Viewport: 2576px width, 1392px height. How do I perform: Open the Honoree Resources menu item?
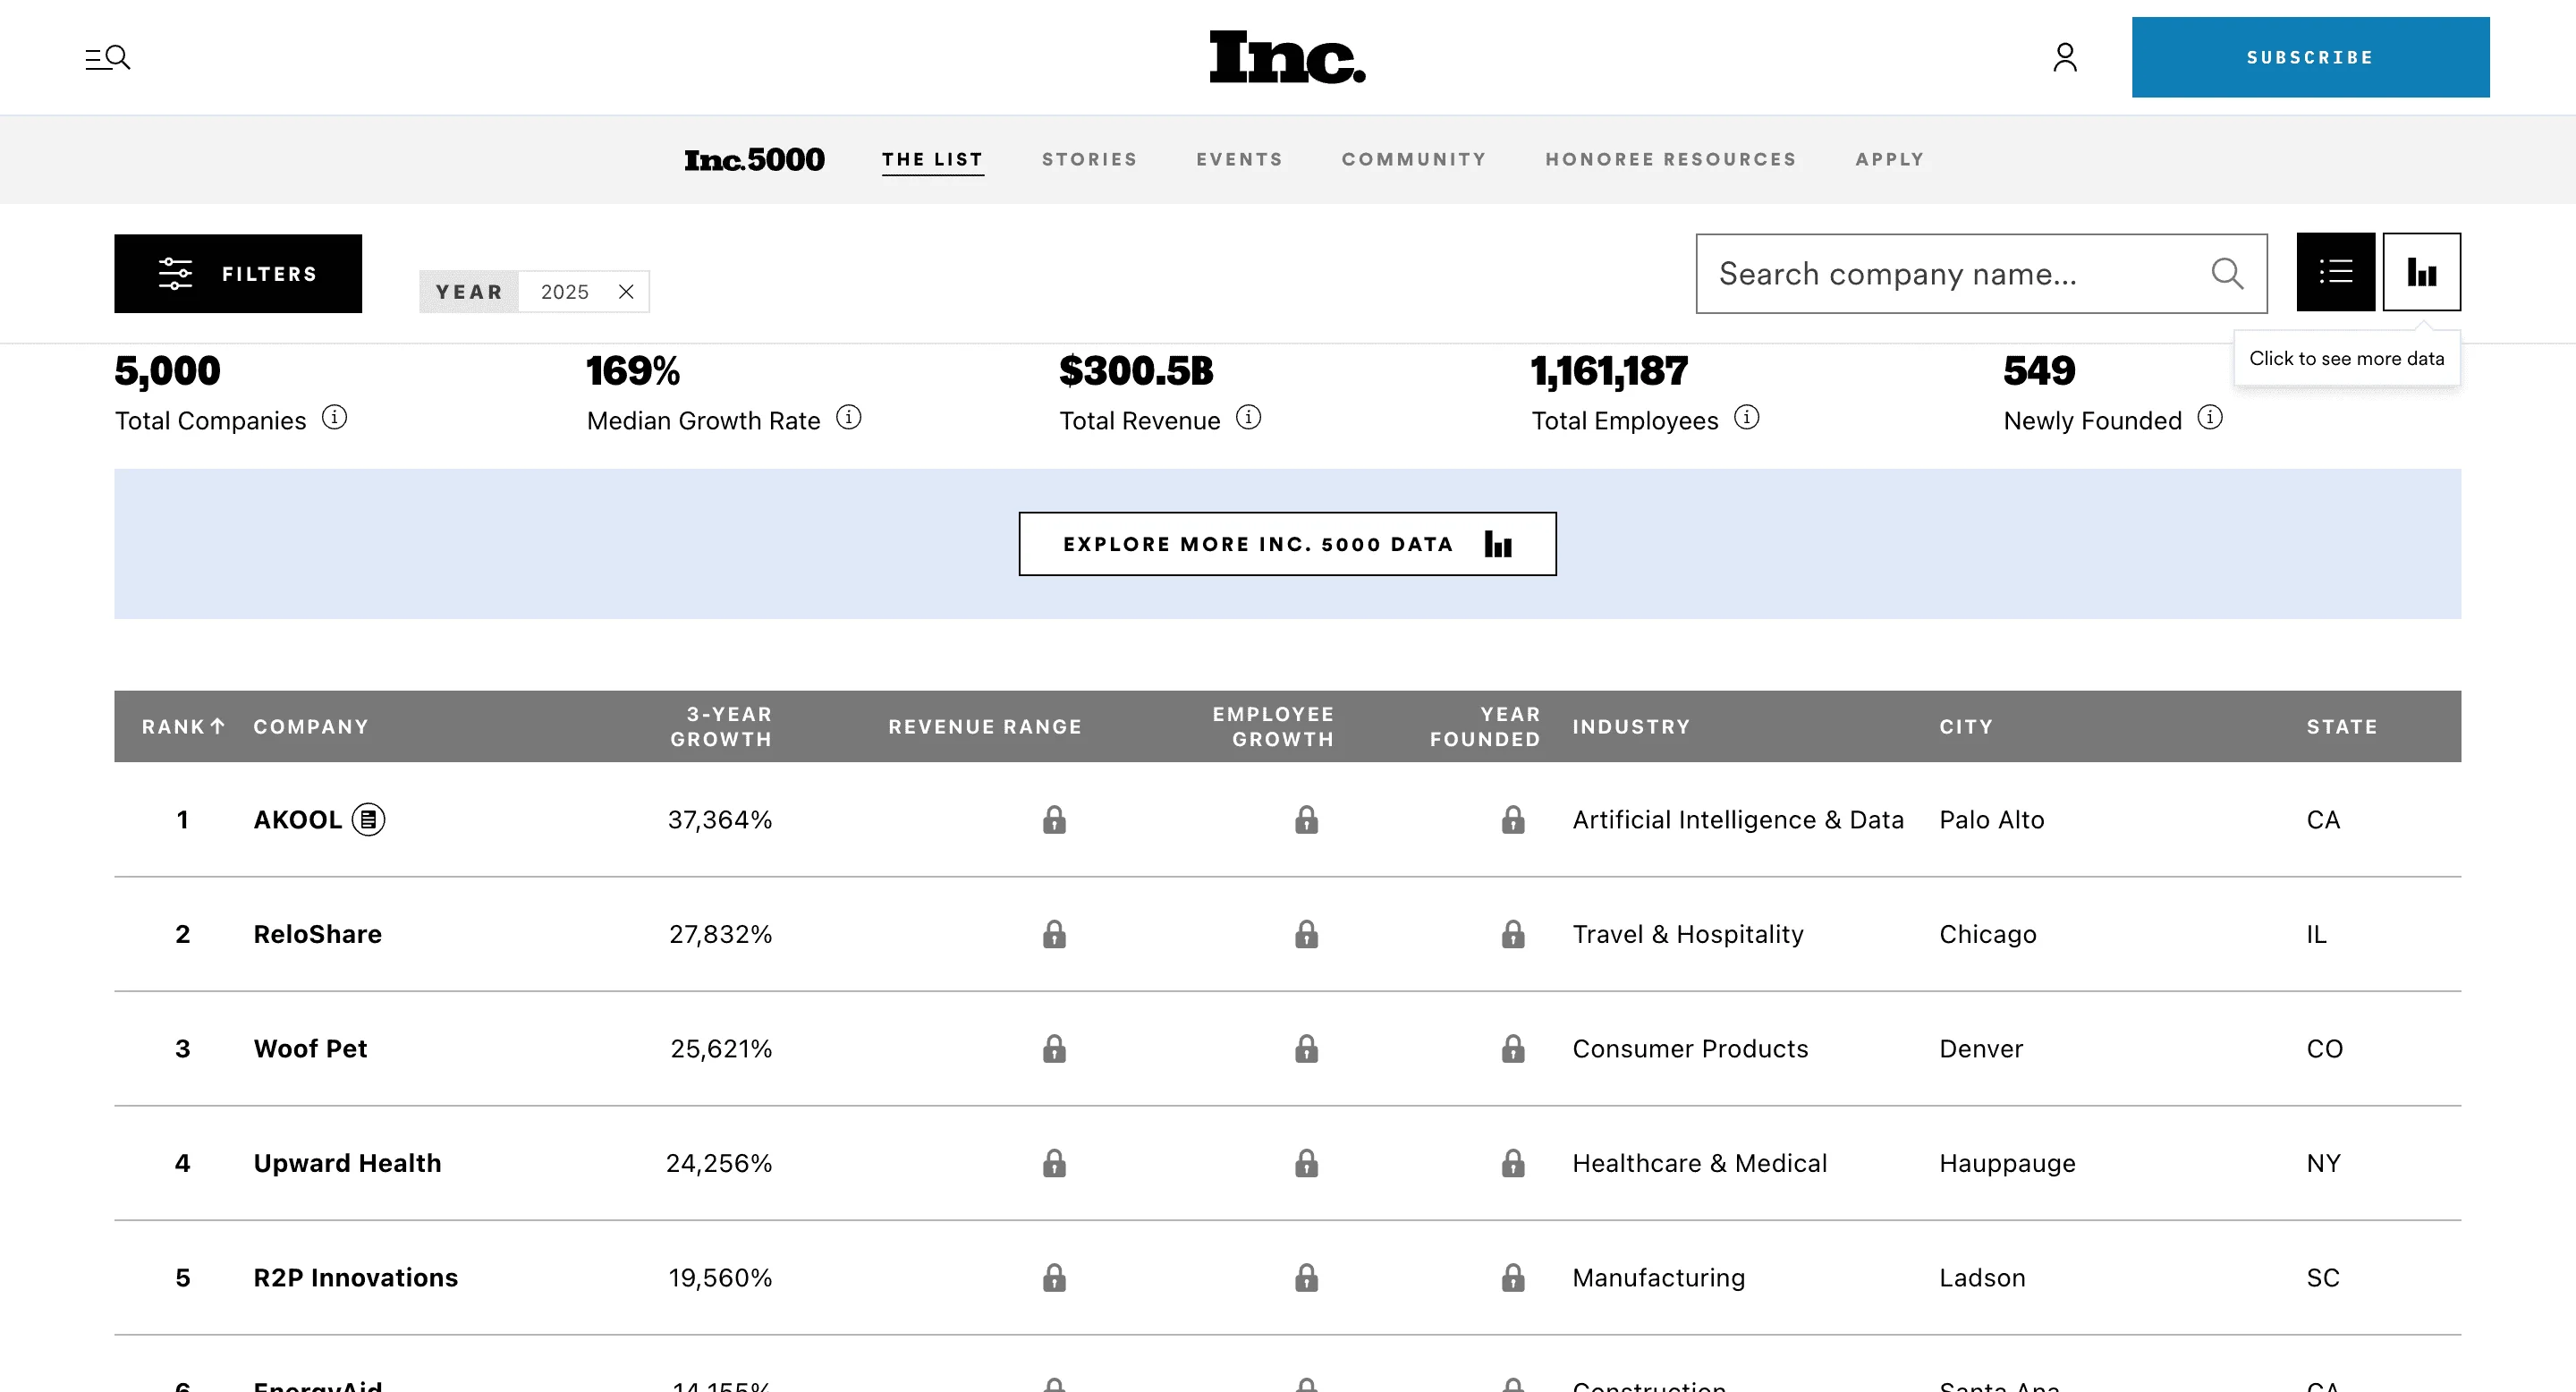click(x=1670, y=159)
